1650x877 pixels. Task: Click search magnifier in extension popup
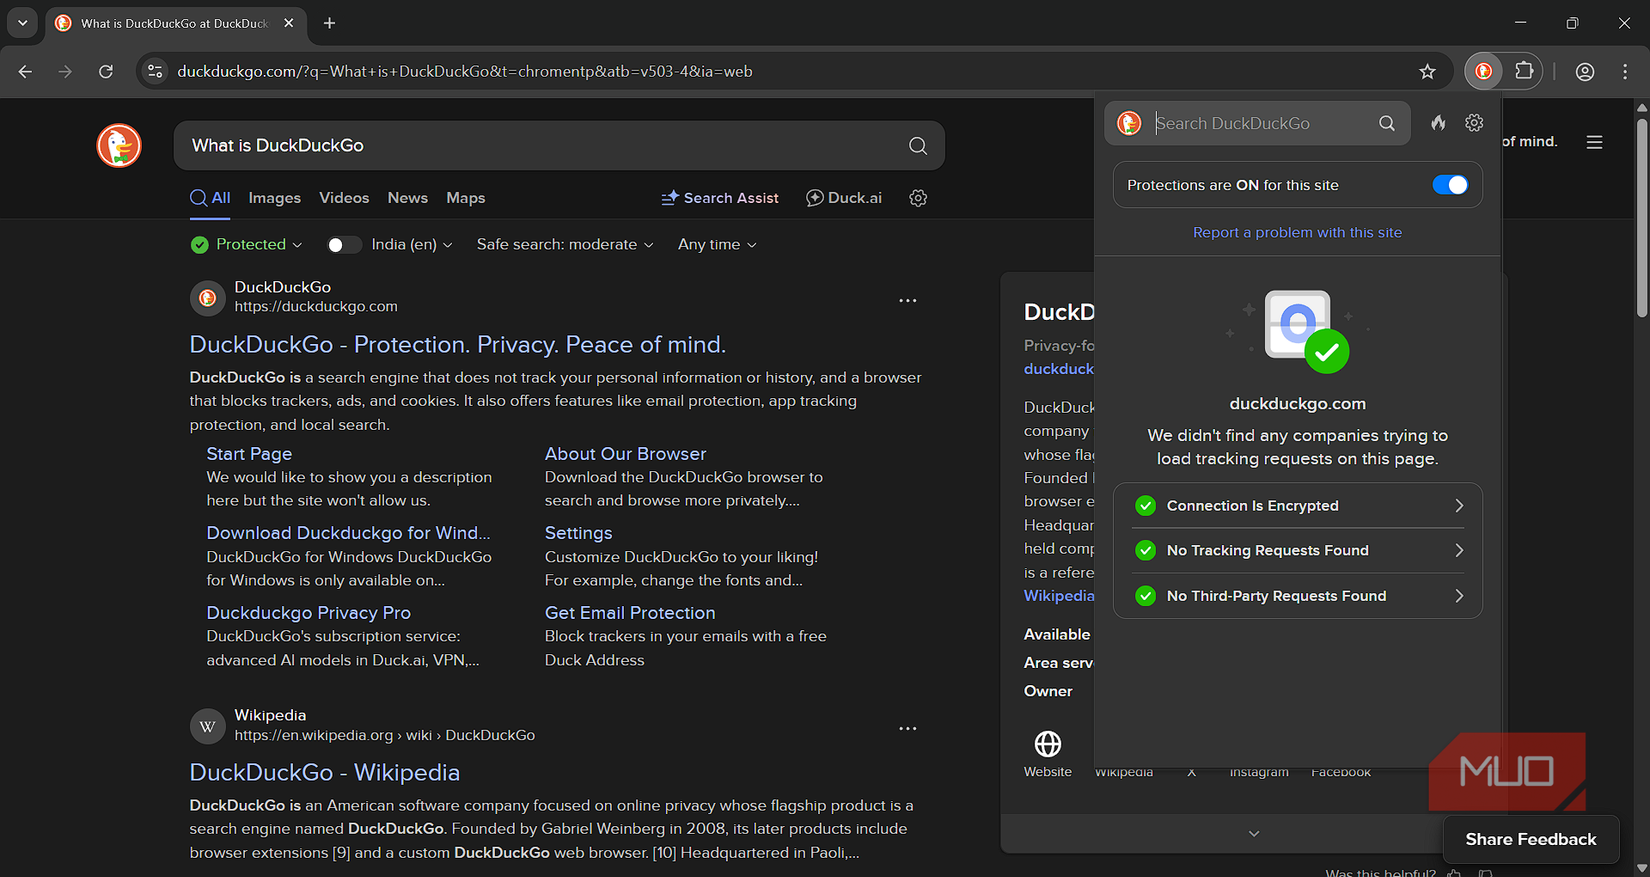tap(1387, 123)
